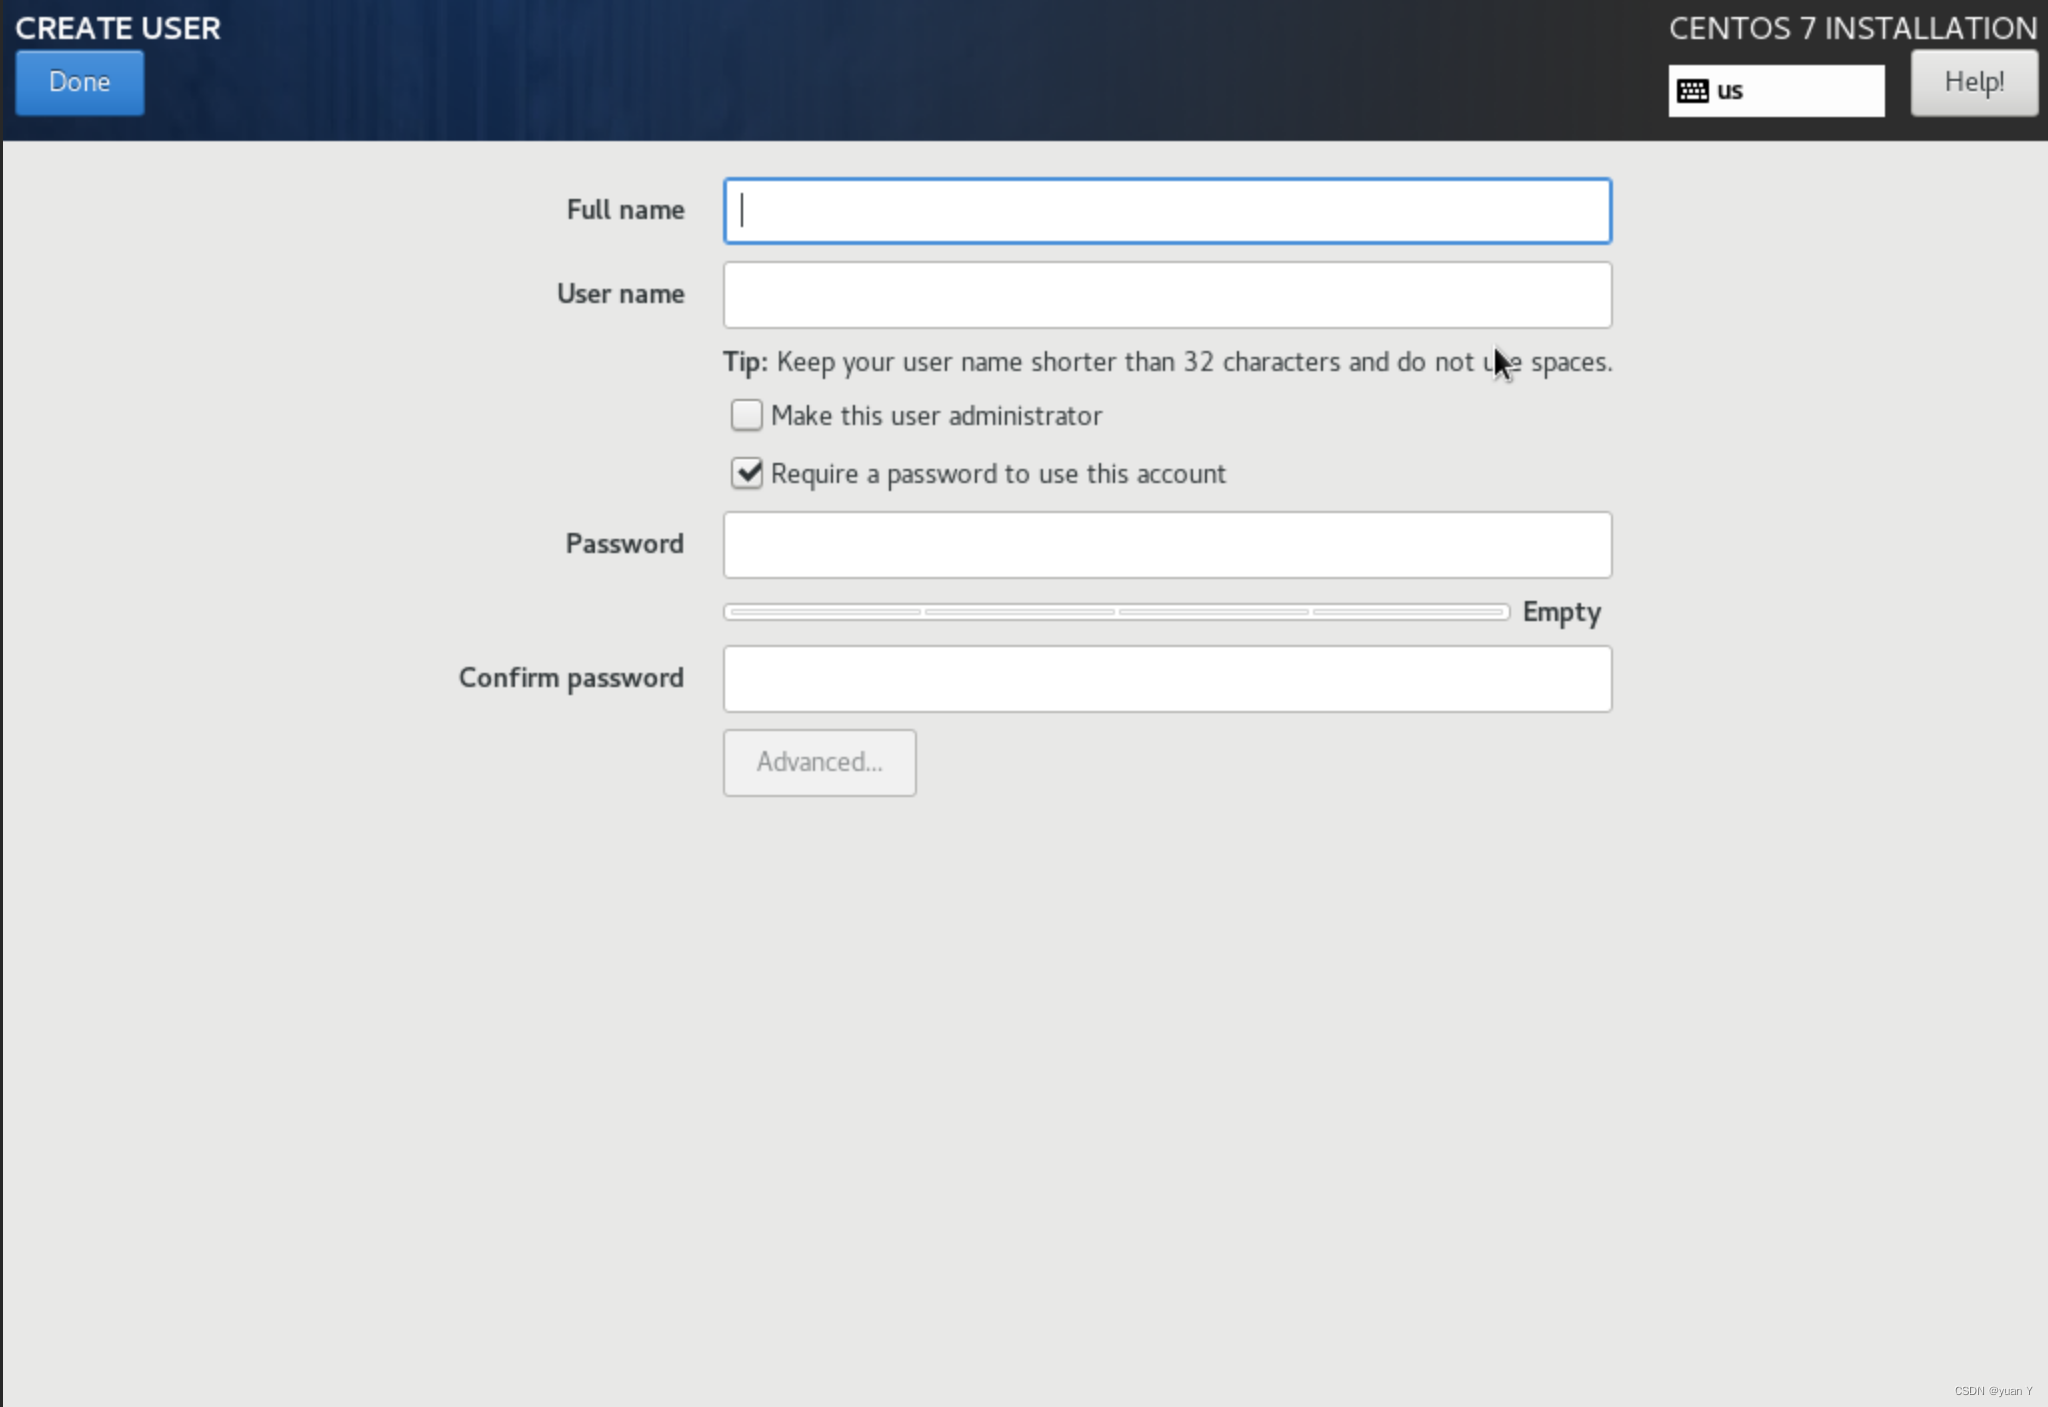Click the Full name label
The width and height of the screenshot is (2048, 1407).
pos(625,210)
